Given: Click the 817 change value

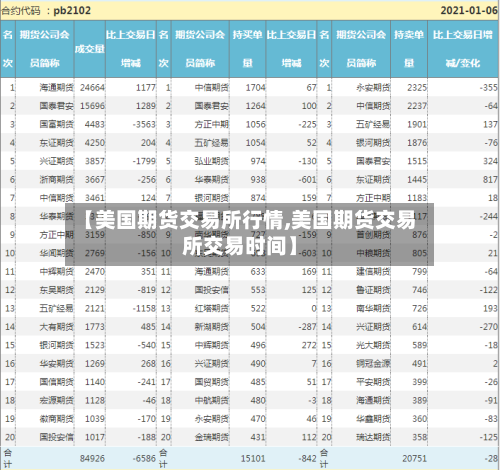Looking at the screenshot, I should pos(491,180).
